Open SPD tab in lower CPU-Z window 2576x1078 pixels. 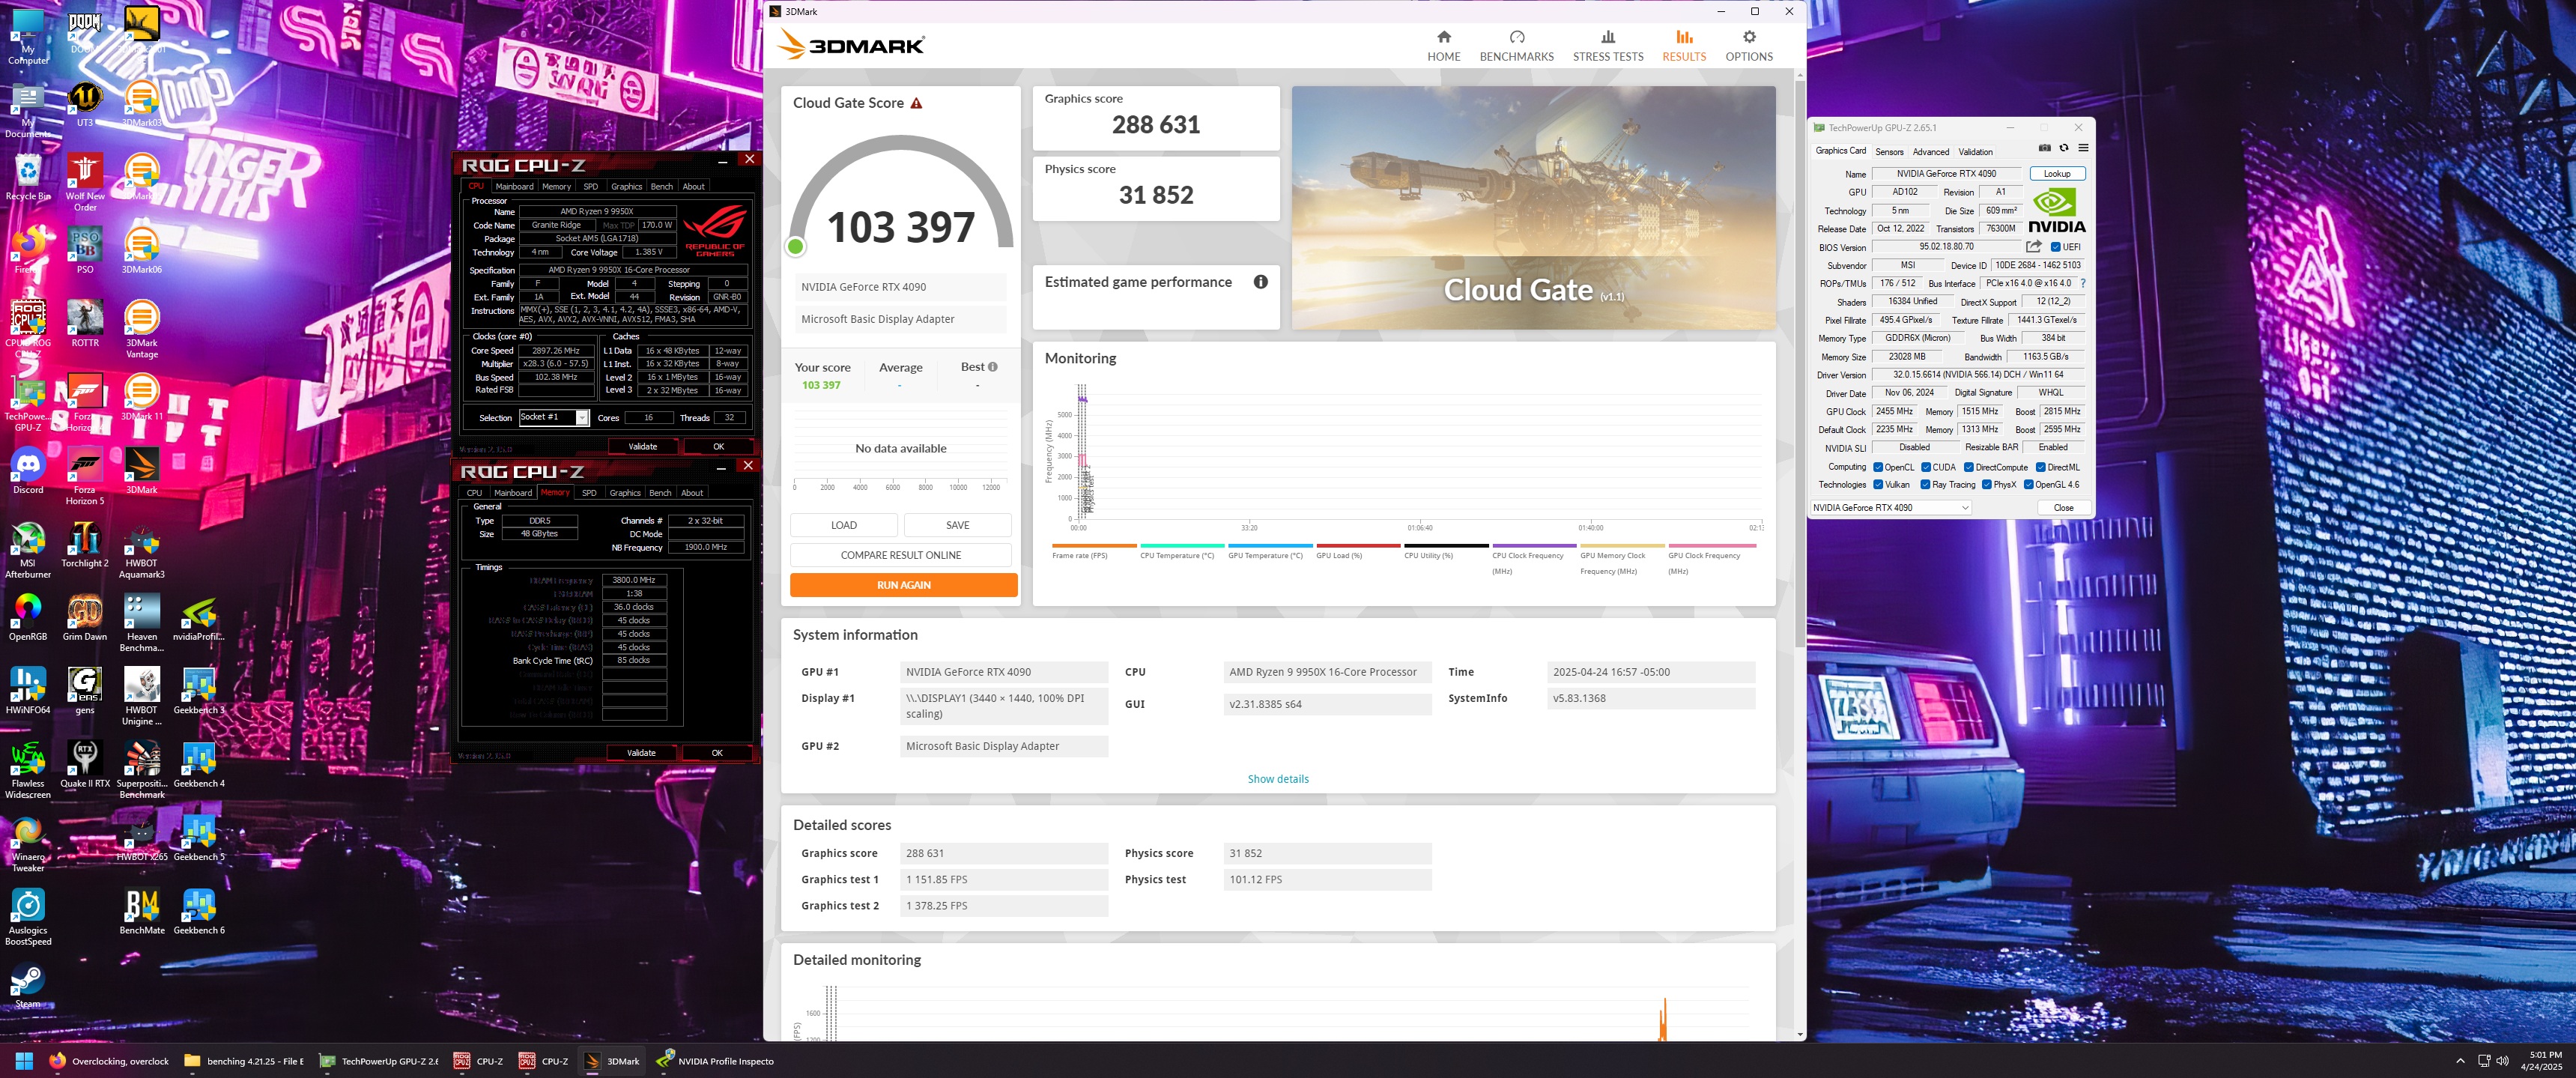(x=589, y=492)
